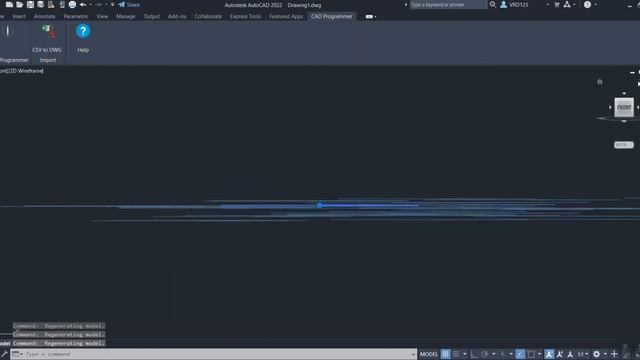The width and height of the screenshot is (640, 360).
Task: Expand the title bar help dropdown arrow
Action: [596, 4]
